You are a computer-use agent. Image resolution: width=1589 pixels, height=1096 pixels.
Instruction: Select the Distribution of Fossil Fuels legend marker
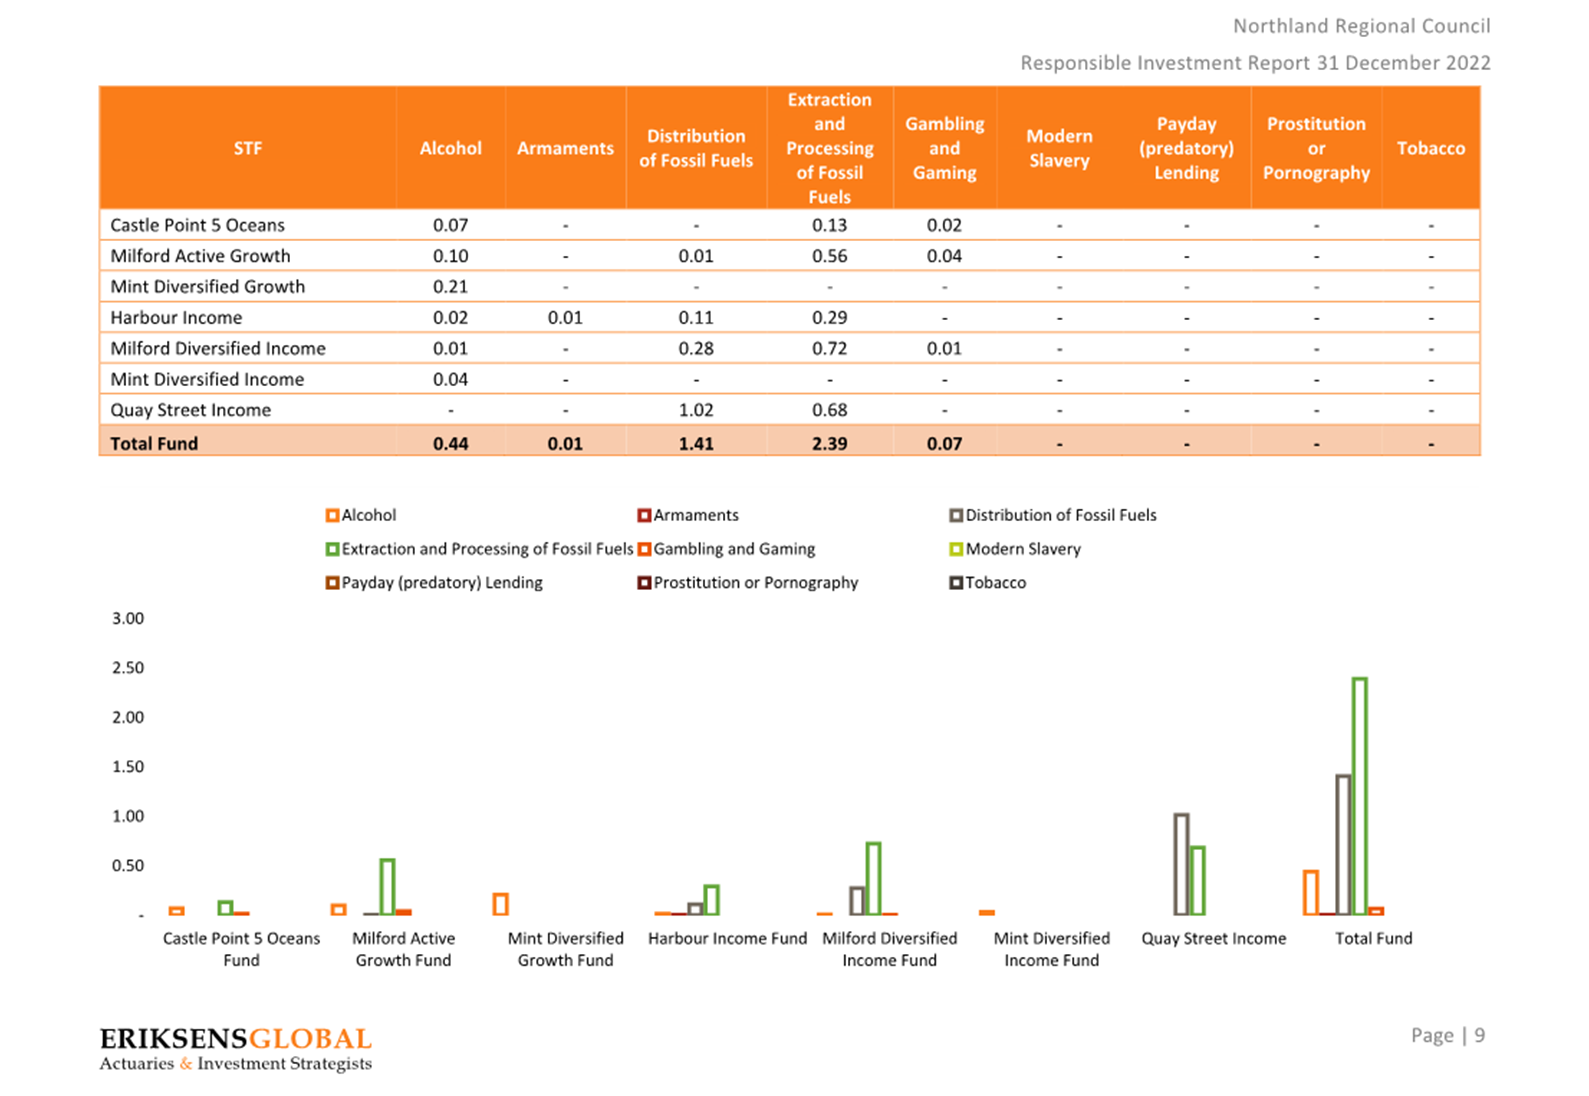(956, 516)
